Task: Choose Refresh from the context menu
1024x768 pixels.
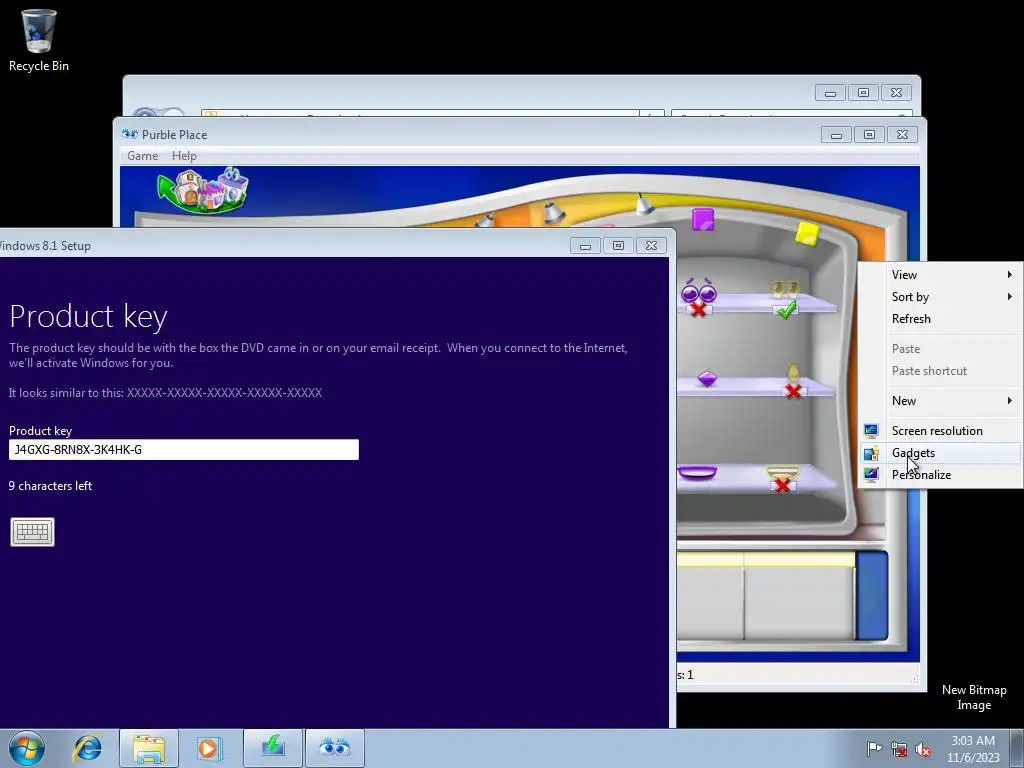Action: tap(940, 319)
